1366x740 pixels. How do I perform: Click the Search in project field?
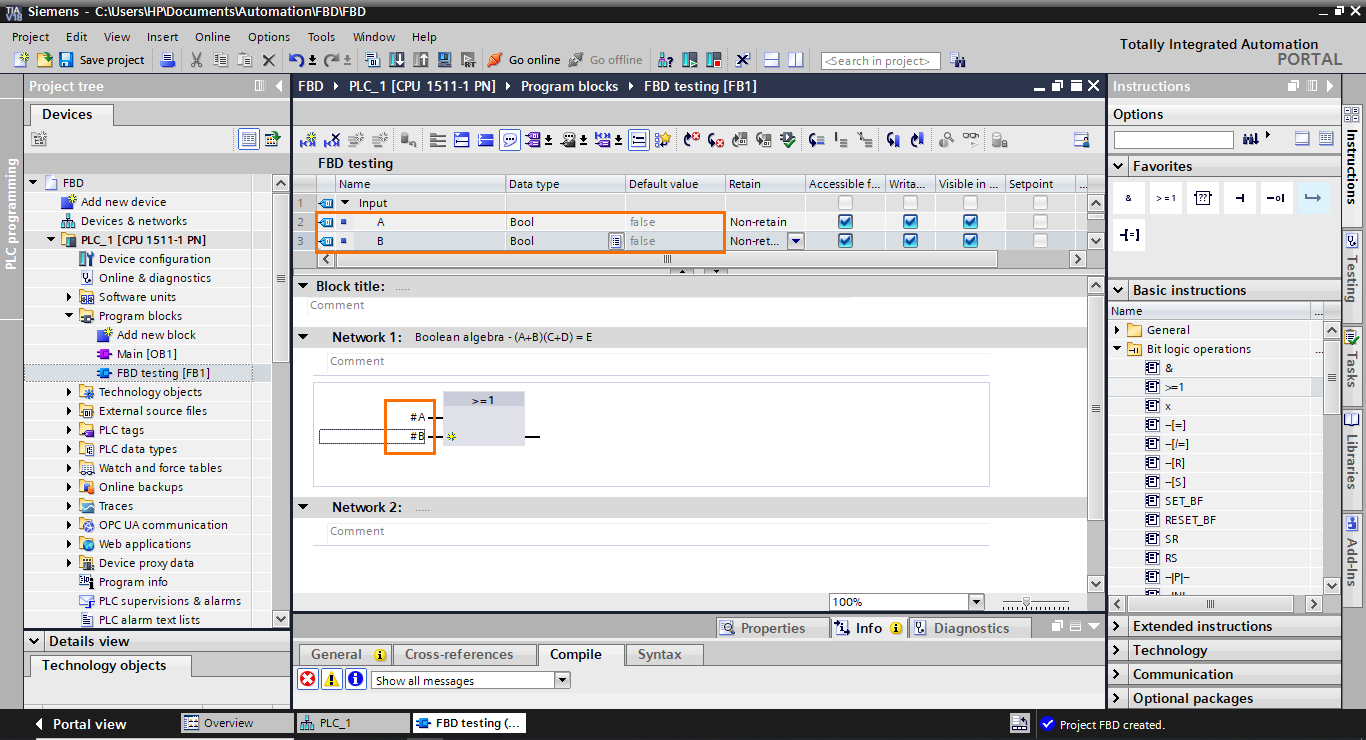(x=880, y=60)
